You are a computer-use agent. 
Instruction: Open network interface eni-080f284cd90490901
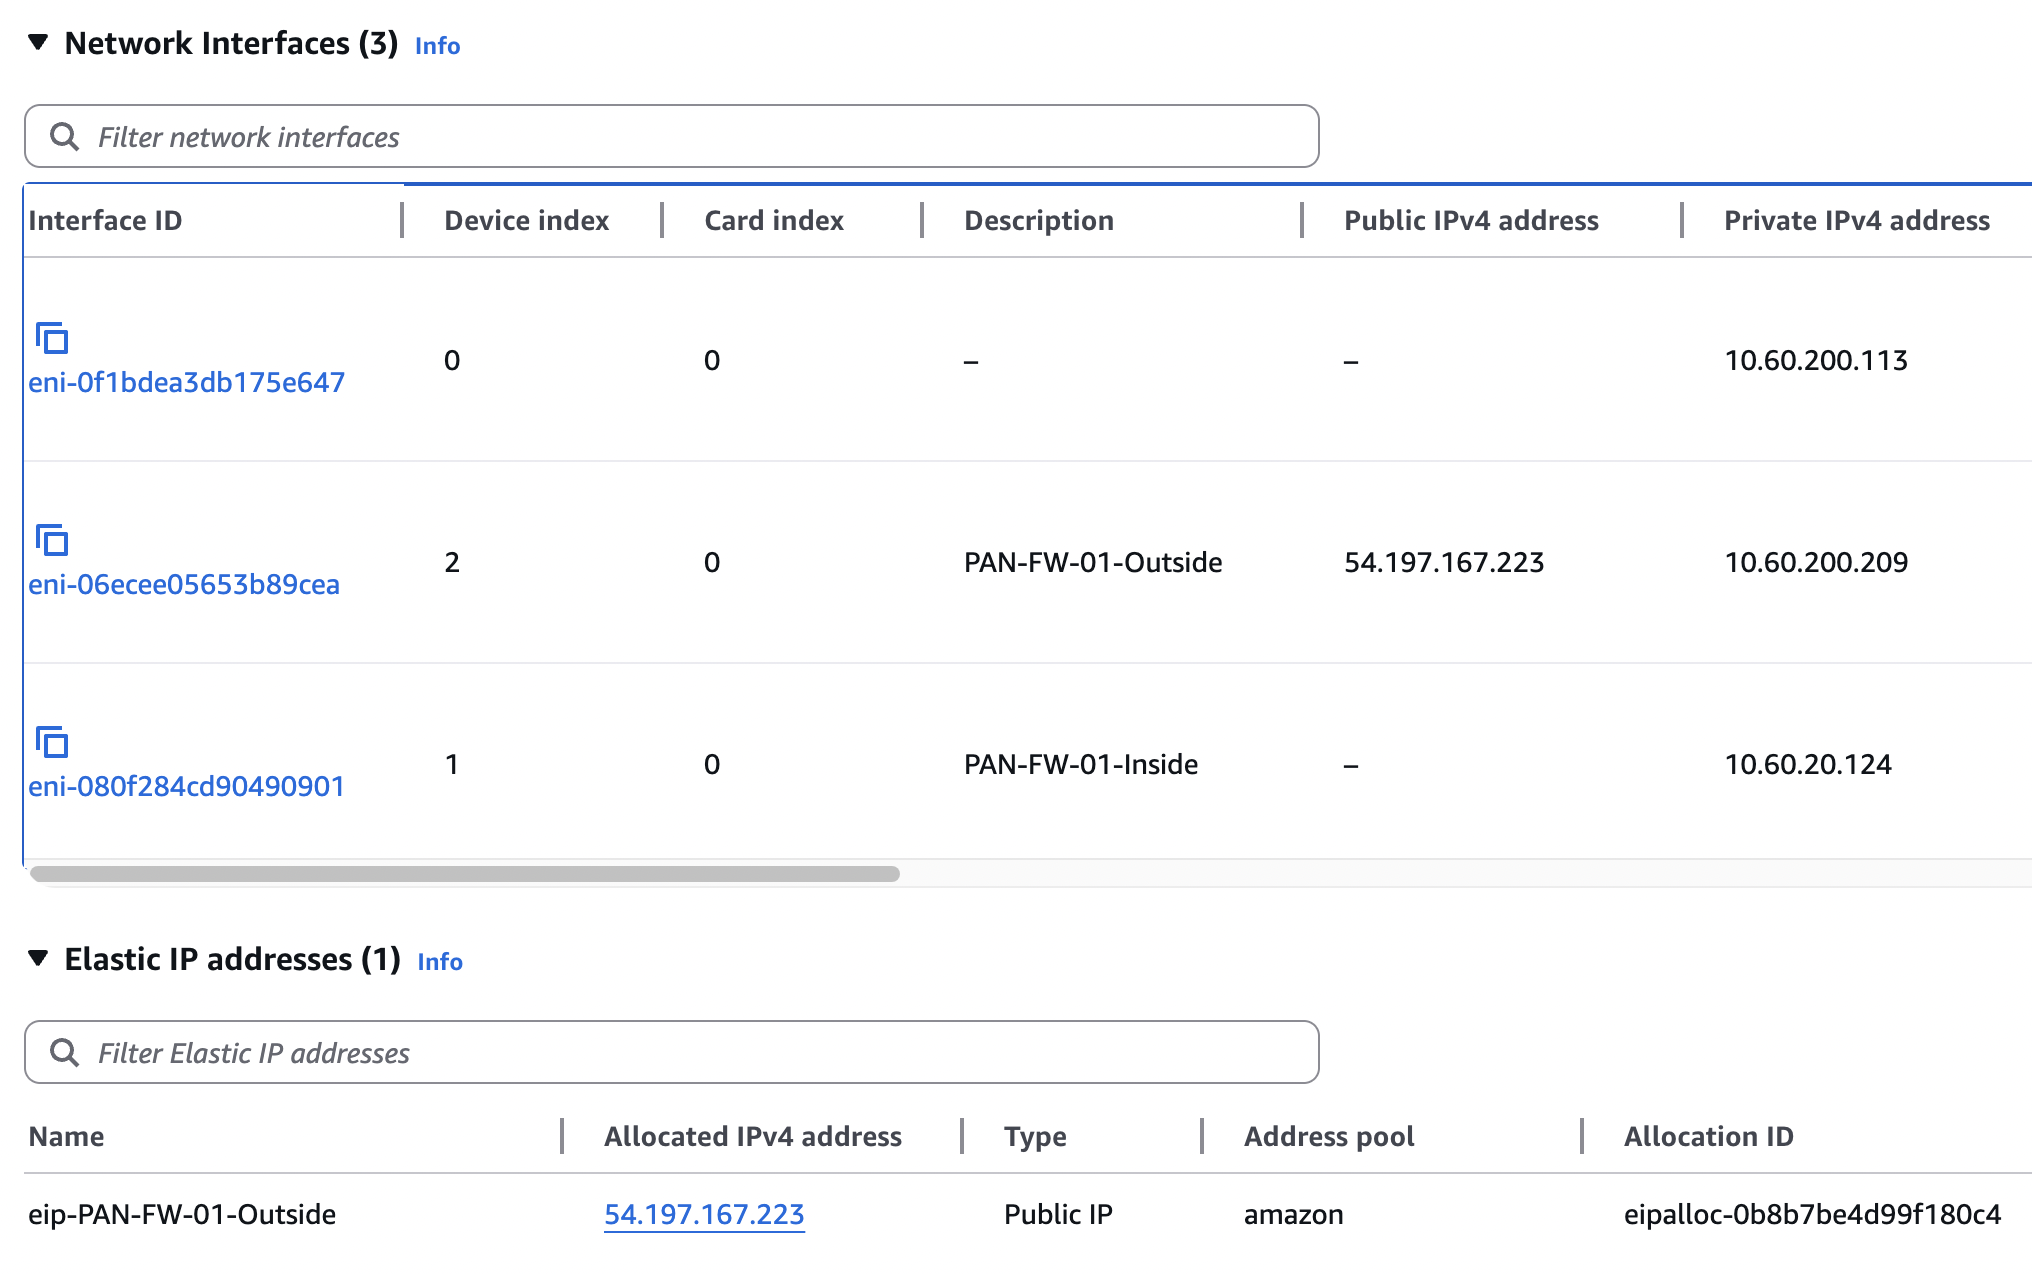187,786
